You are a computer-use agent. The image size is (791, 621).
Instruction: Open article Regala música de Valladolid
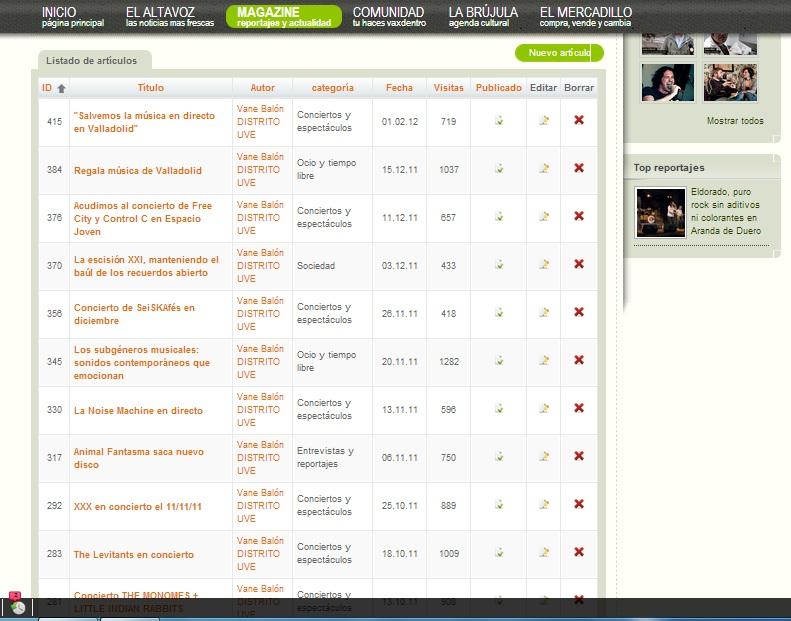click(x=138, y=171)
